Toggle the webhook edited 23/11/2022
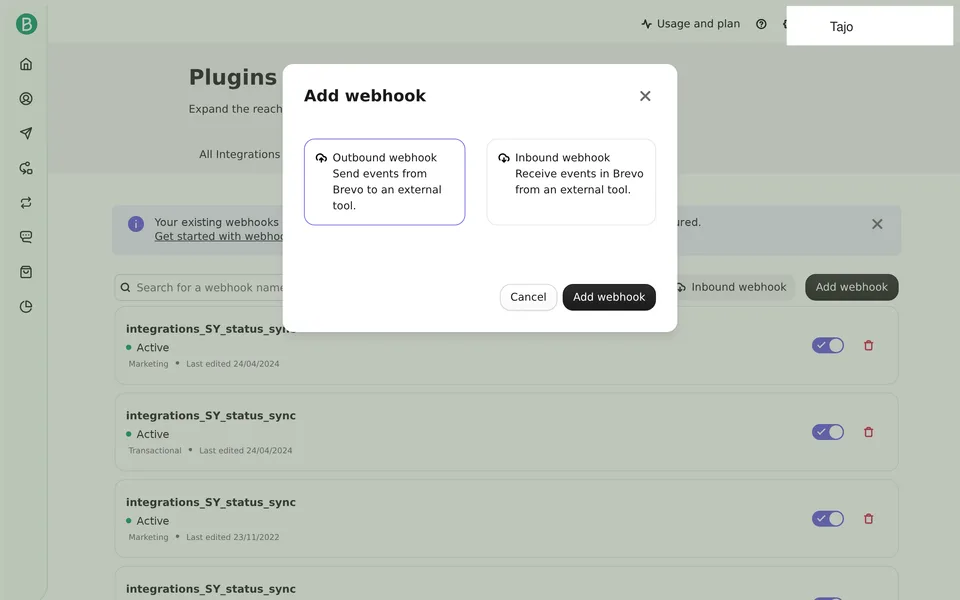The image size is (960, 600). [828, 519]
